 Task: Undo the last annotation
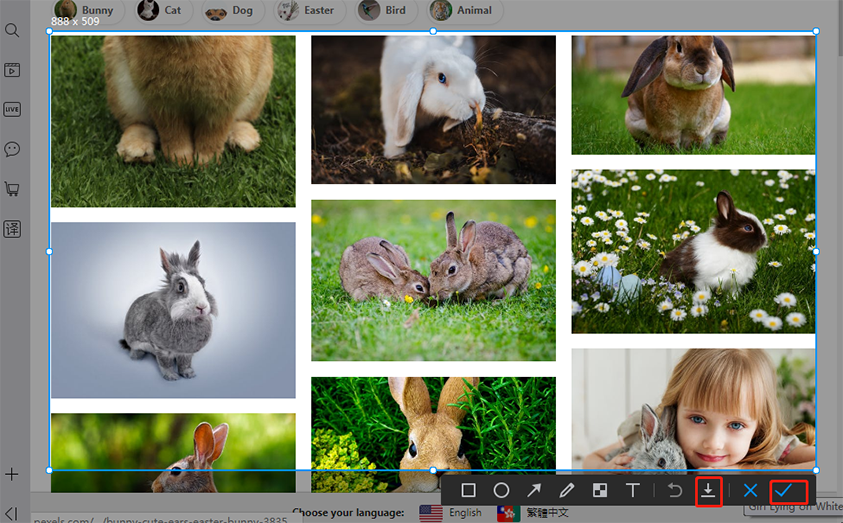click(x=675, y=491)
